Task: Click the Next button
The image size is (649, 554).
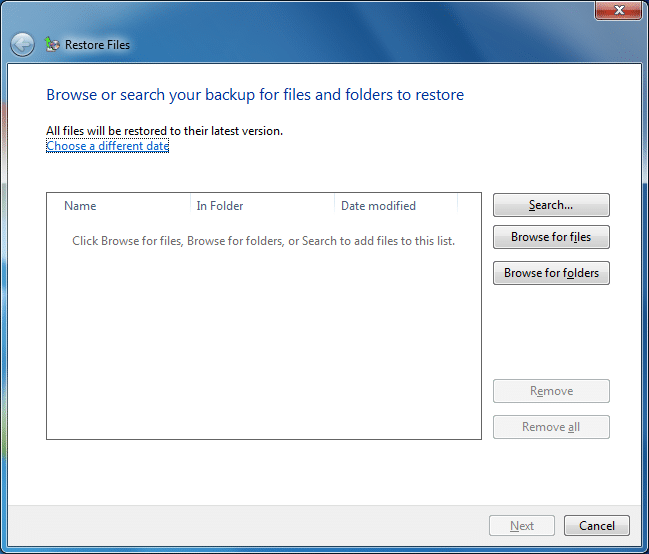Action: (522, 526)
